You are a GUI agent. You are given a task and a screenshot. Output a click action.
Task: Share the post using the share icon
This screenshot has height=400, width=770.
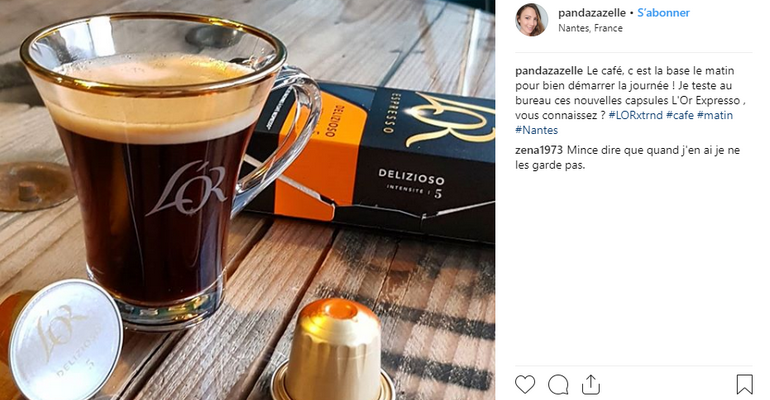591,385
